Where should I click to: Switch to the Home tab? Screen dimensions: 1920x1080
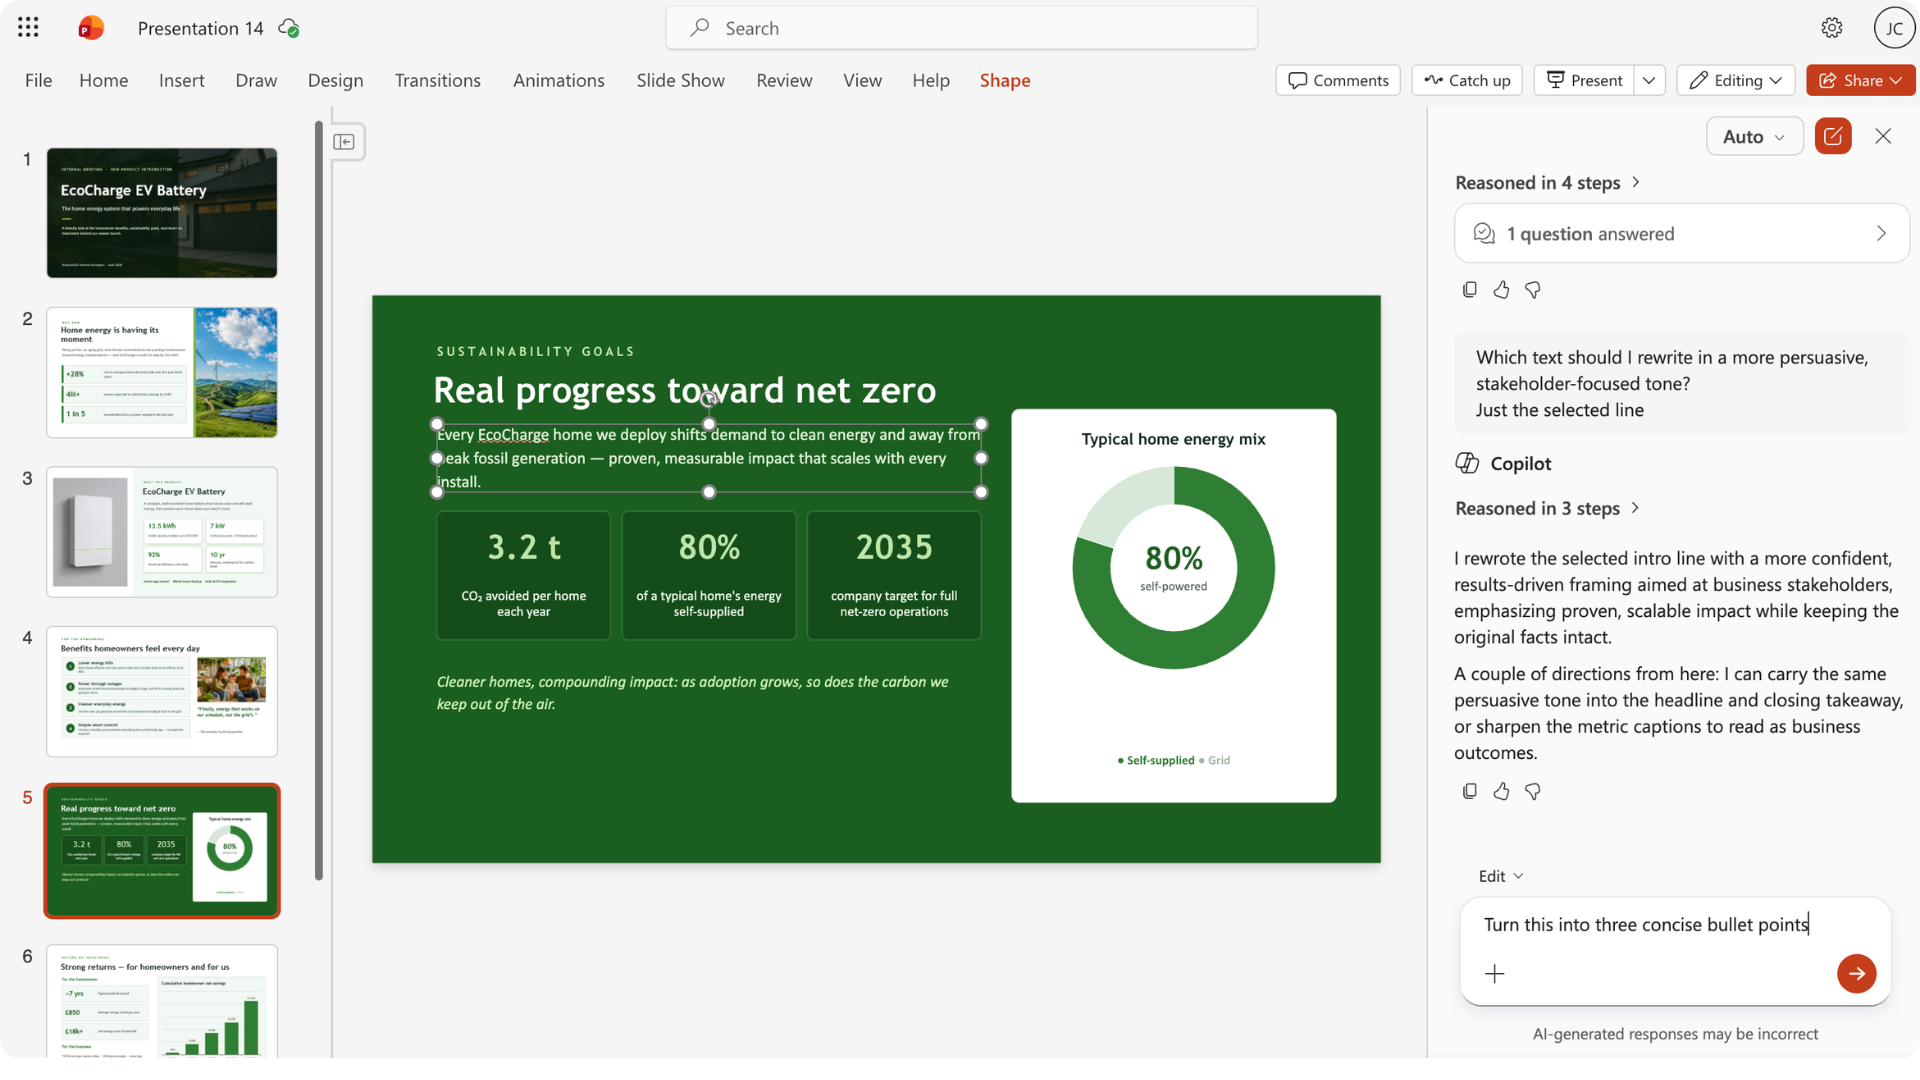click(104, 80)
